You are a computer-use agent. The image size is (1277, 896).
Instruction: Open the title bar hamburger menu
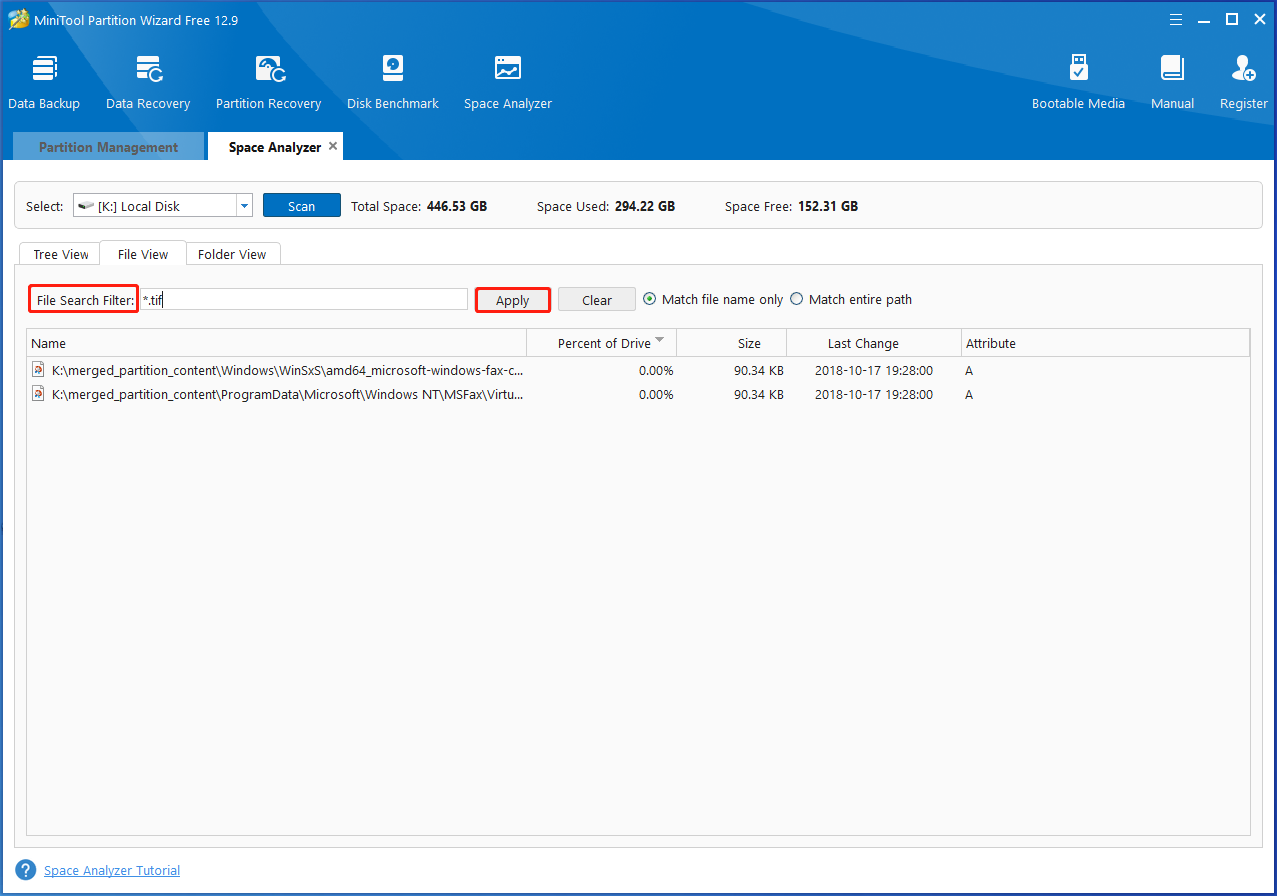pyautogui.click(x=1177, y=19)
